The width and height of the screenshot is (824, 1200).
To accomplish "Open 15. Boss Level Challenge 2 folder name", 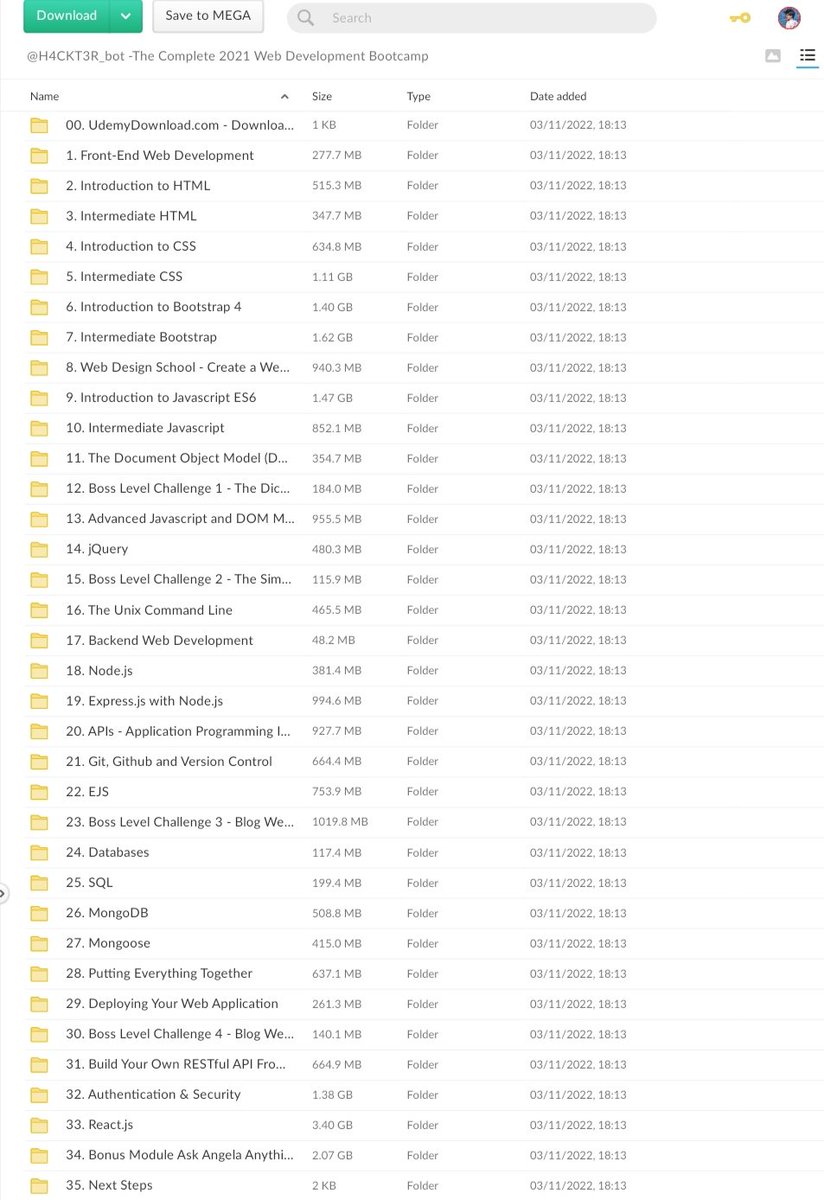I will coord(179,579).
